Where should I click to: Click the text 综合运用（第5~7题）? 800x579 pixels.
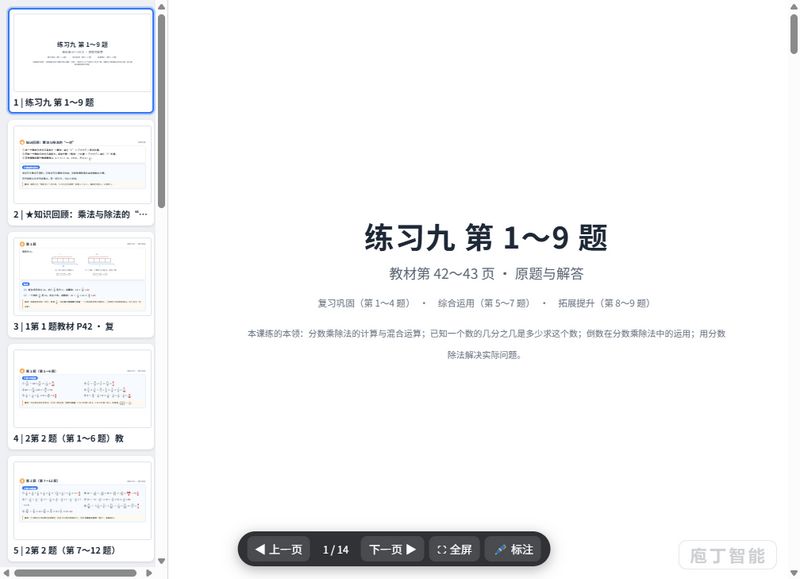pyautogui.click(x=484, y=303)
